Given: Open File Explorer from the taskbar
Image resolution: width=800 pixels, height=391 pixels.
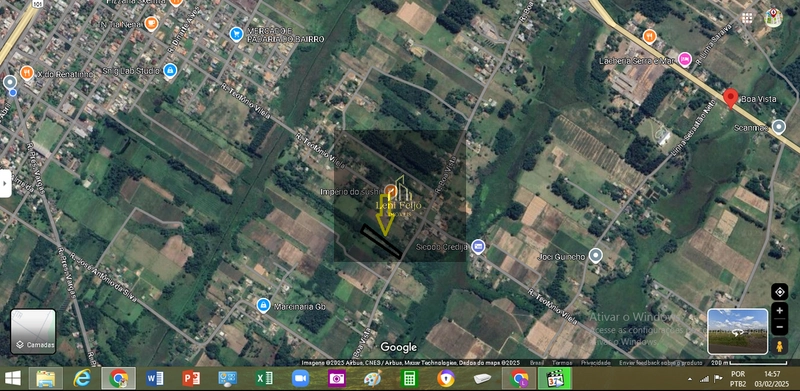Looking at the screenshot, I should [46, 379].
